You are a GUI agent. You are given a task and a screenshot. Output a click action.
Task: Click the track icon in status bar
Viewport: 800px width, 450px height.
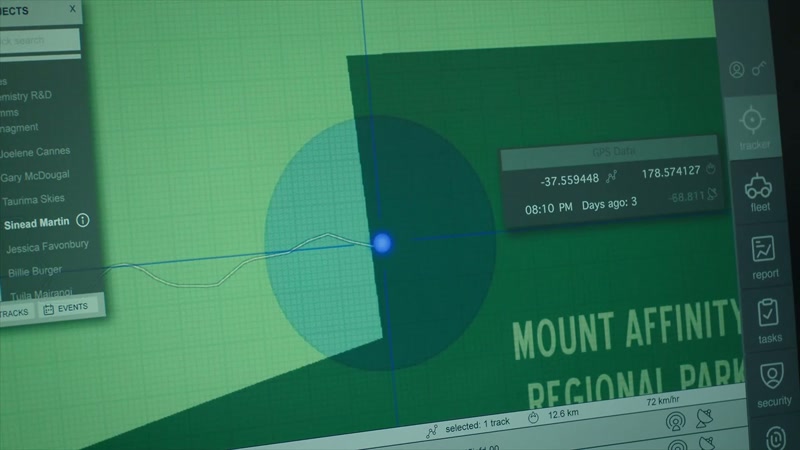[431, 433]
